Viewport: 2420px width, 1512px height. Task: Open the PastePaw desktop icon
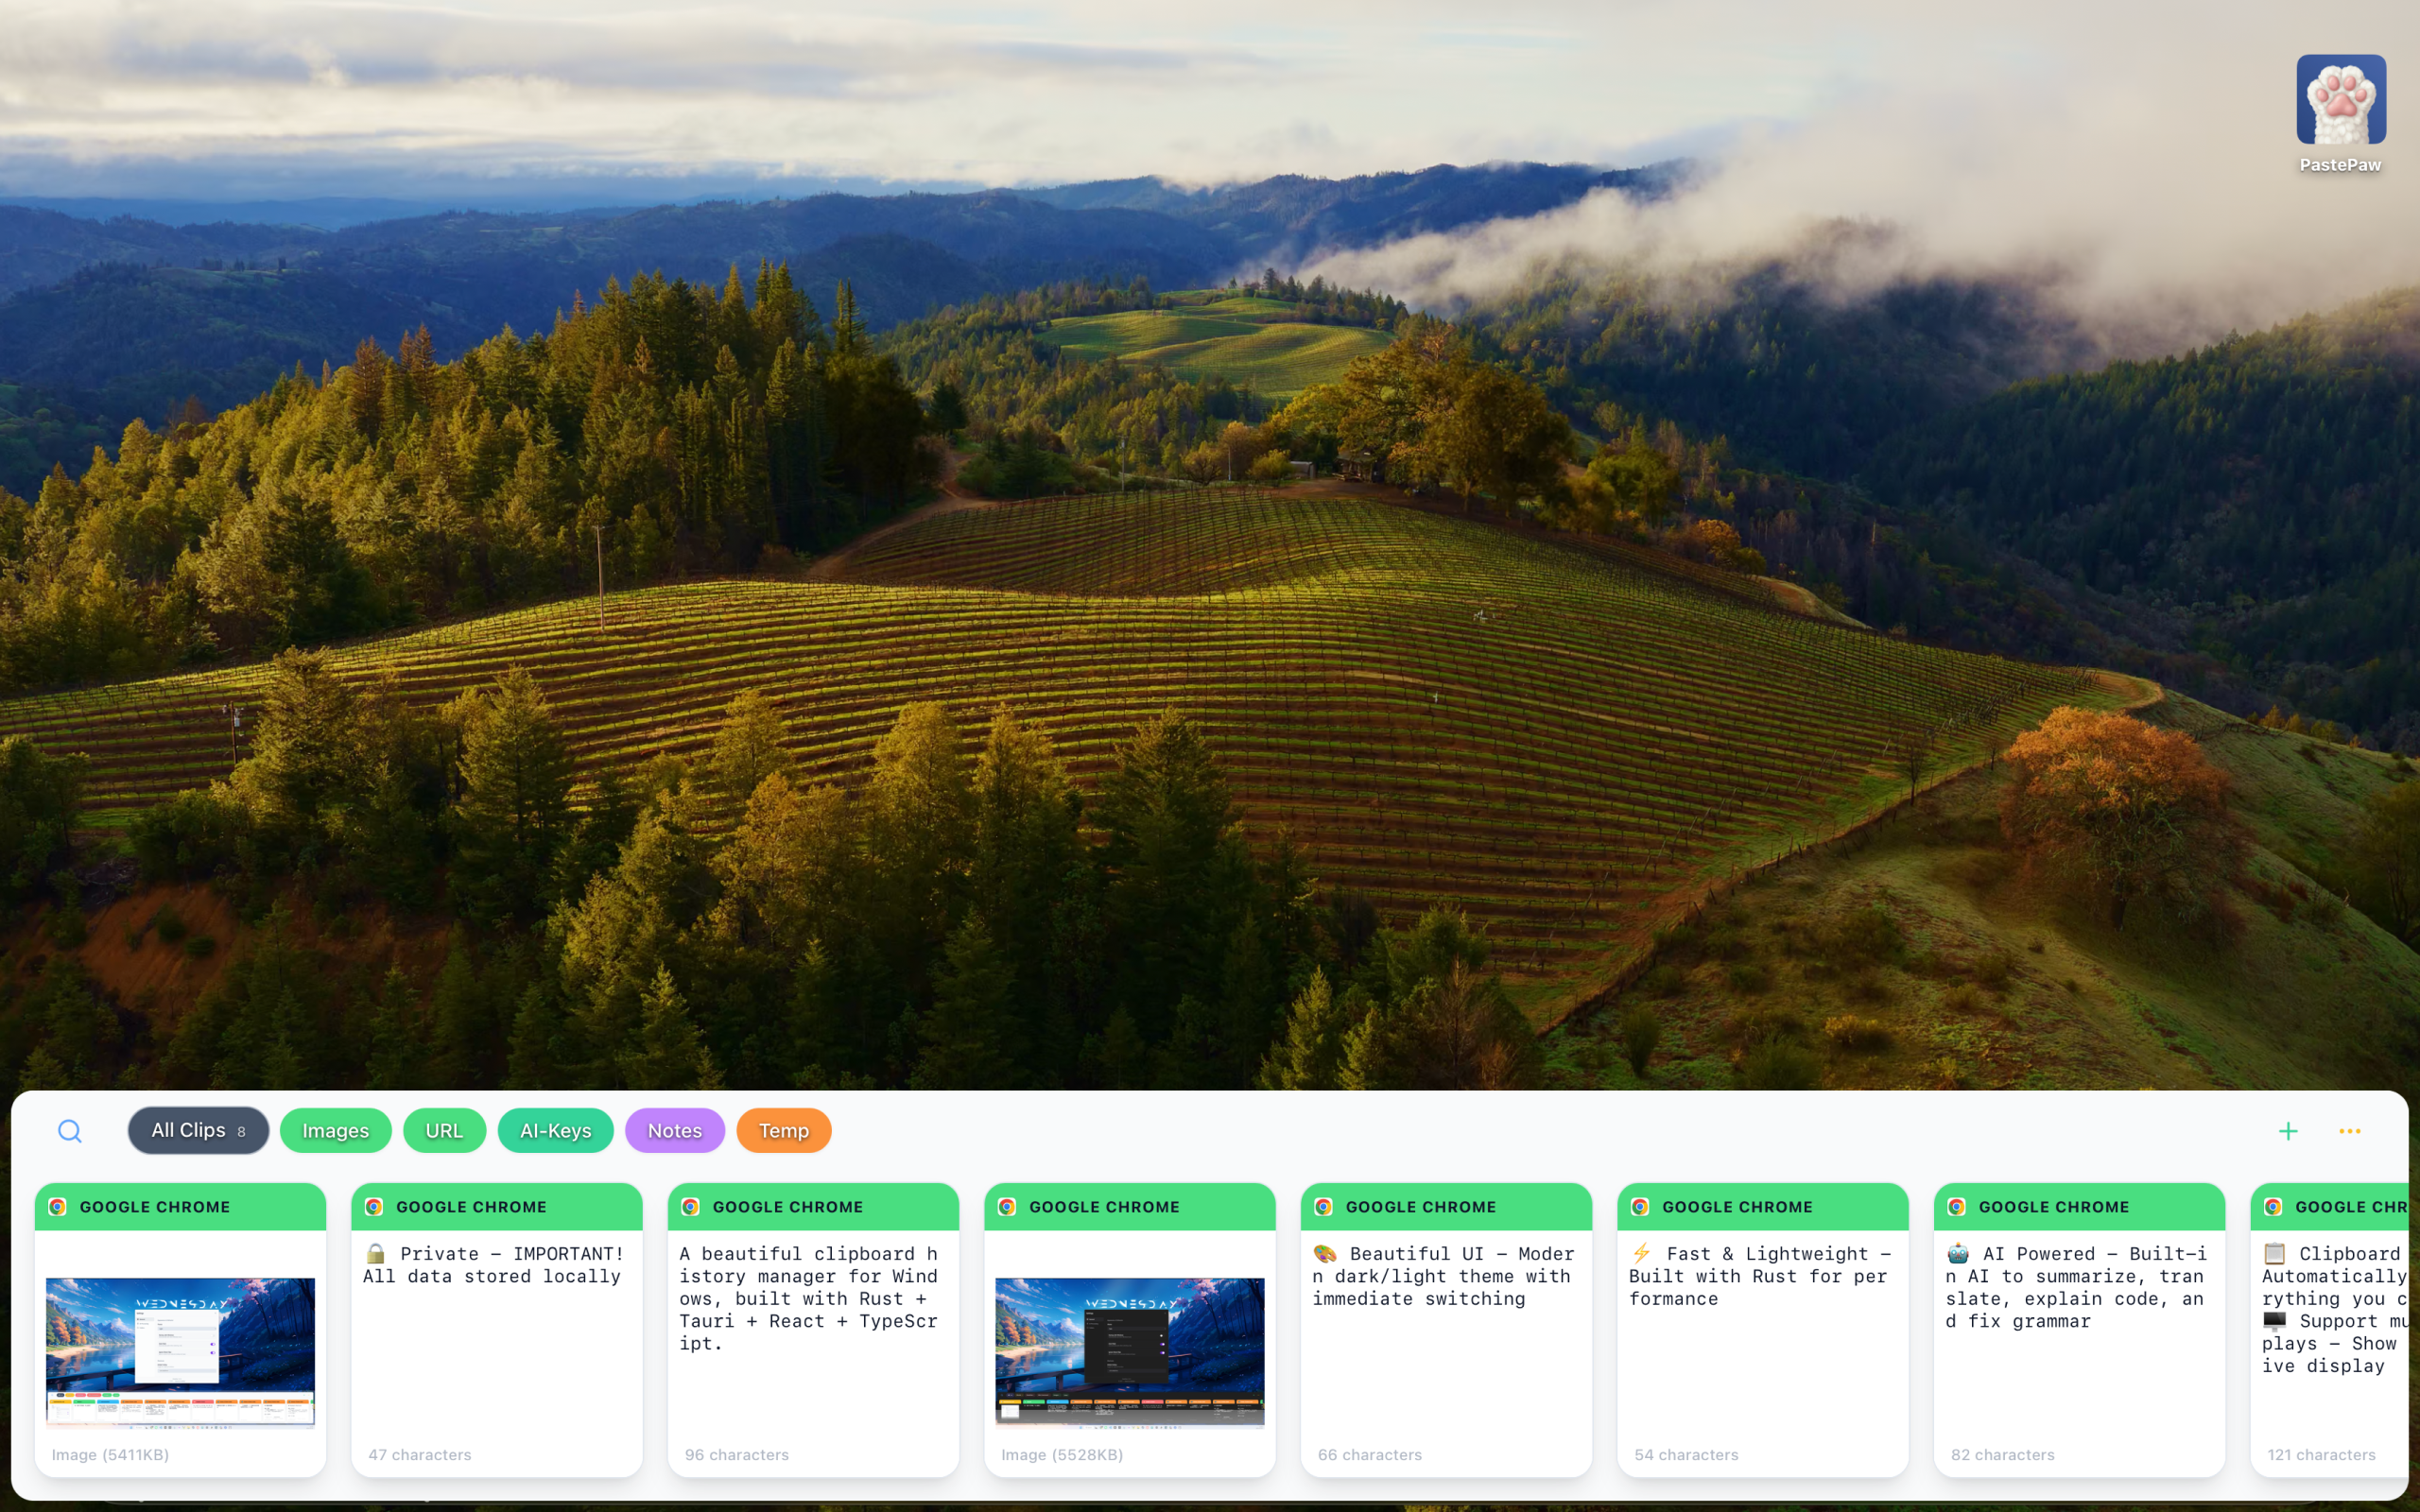point(2340,100)
